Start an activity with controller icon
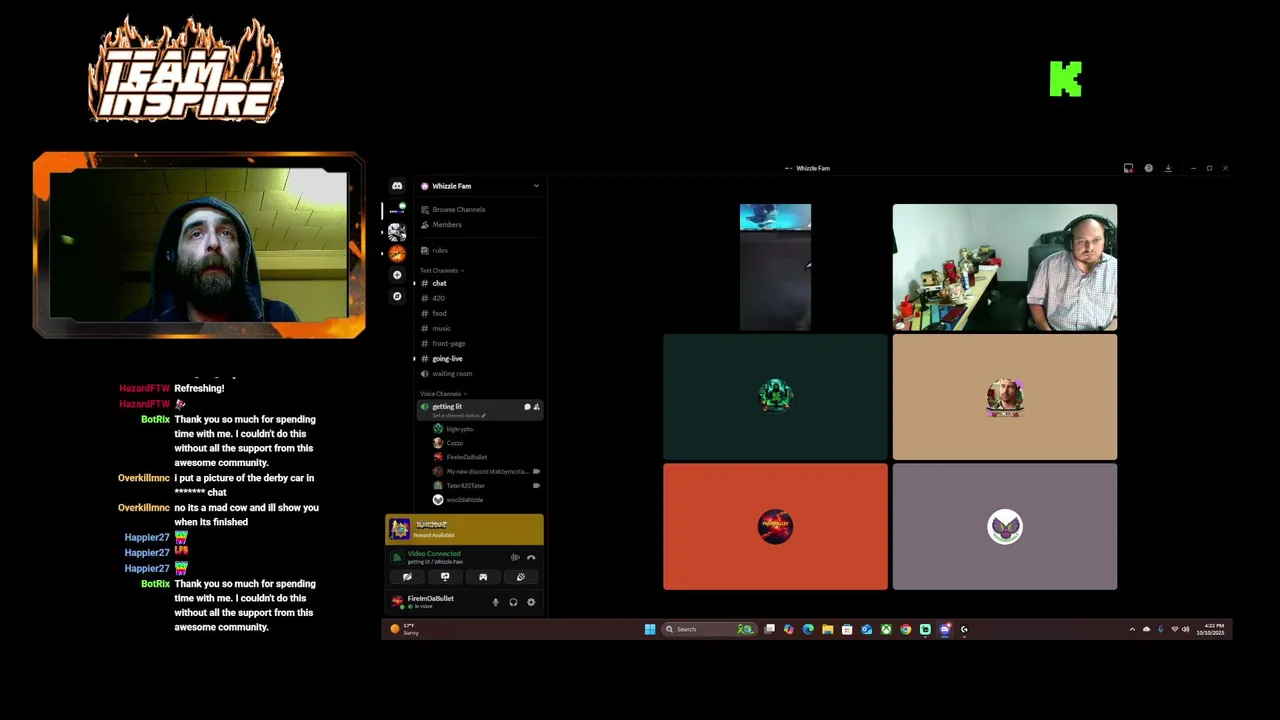The width and height of the screenshot is (1280, 720). (x=483, y=577)
